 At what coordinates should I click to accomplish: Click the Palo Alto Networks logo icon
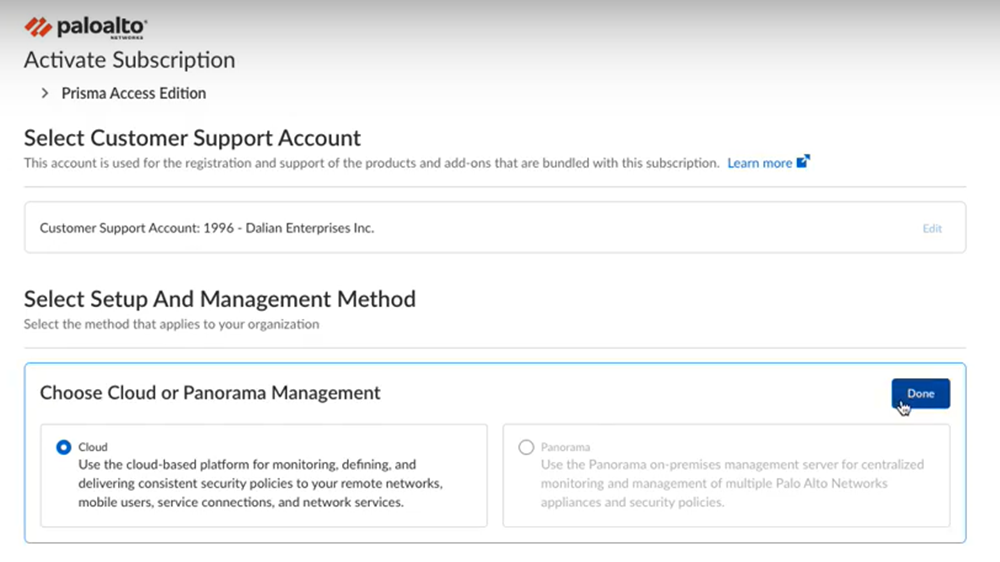coord(38,27)
